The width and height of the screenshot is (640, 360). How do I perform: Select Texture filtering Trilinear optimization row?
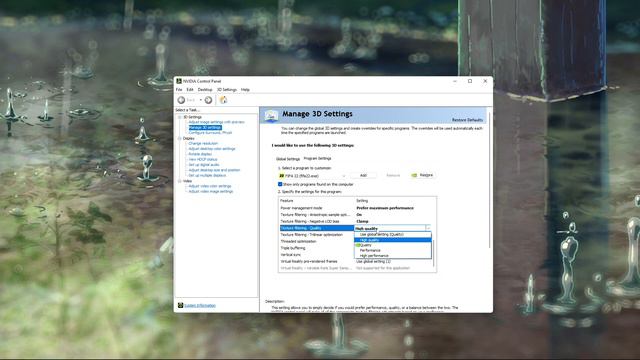317,235
